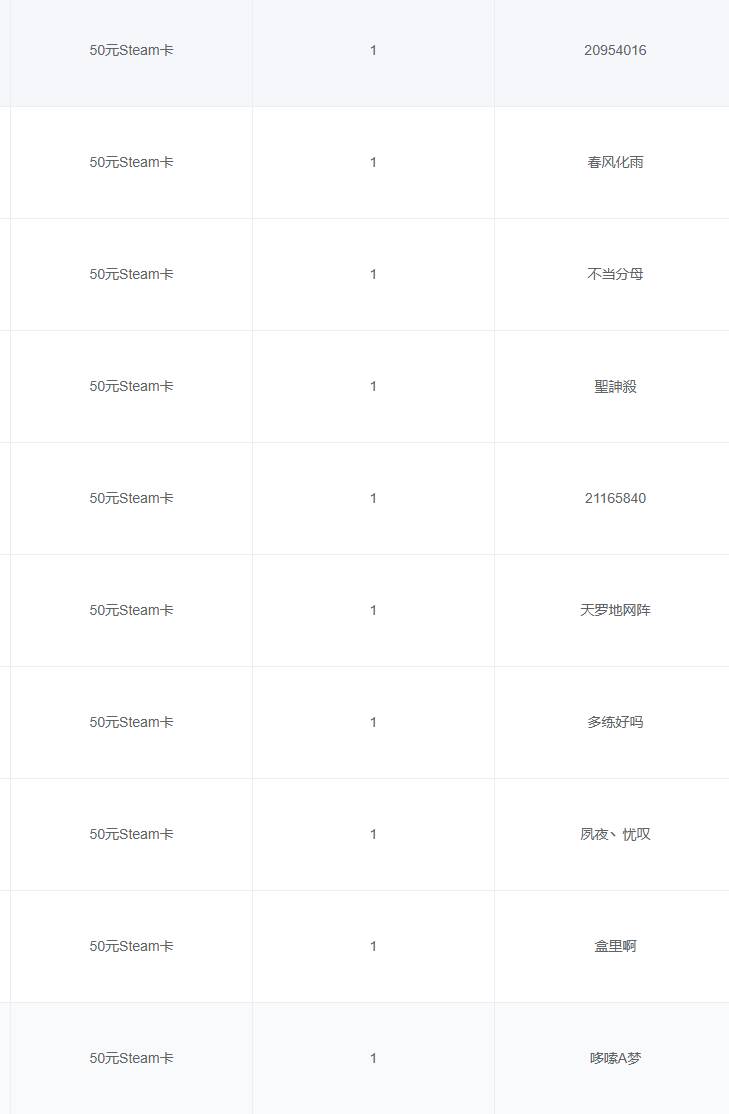Click the username 多练好吗
729x1114 pixels.
[x=615, y=722]
